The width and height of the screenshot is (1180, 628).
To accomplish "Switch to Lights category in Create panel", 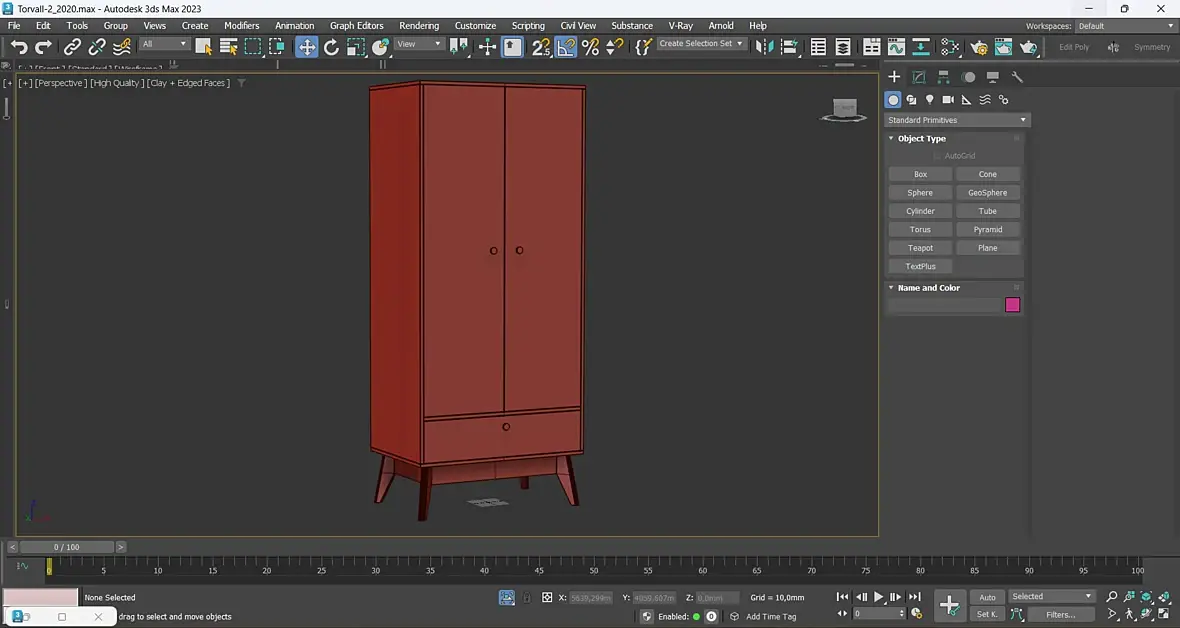I will click(930, 100).
